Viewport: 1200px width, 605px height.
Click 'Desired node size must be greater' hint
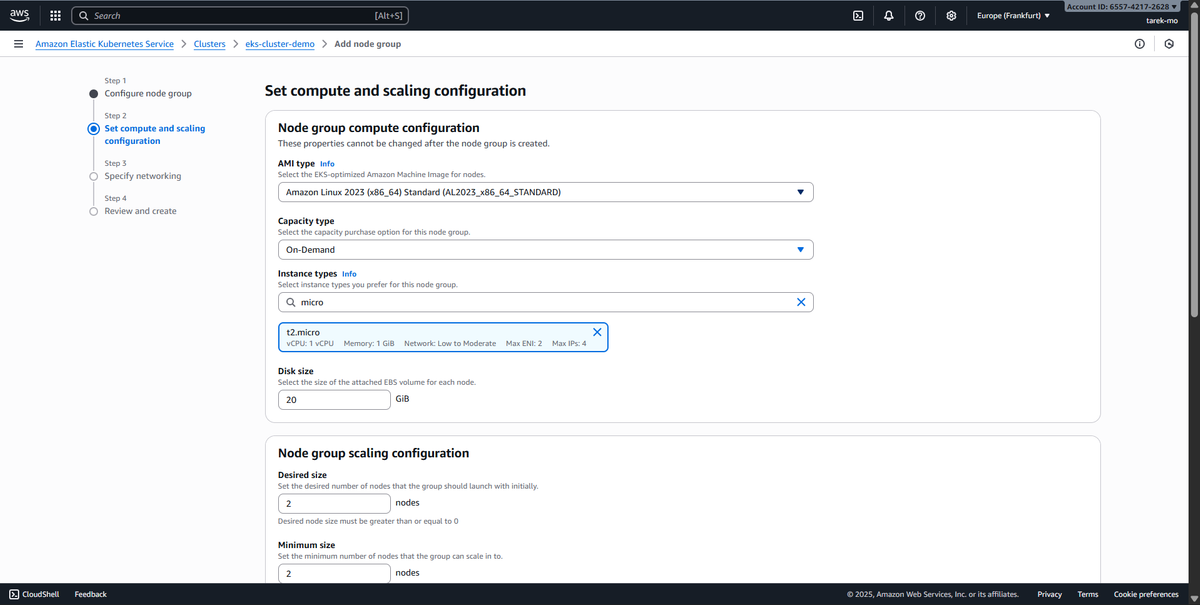pos(368,521)
